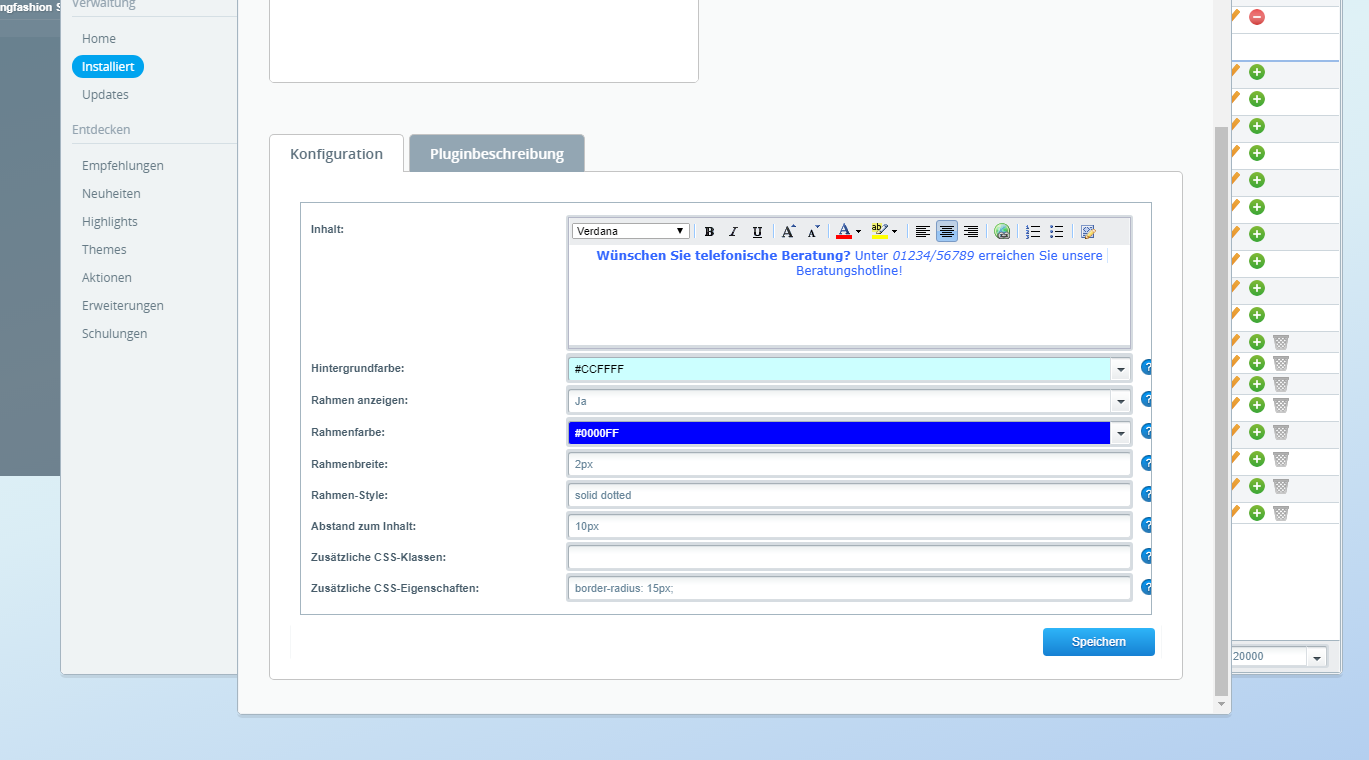Viewport: 1369px width, 760px height.
Task: Expand the Rahmenfarbe color dropdown
Action: point(1120,434)
